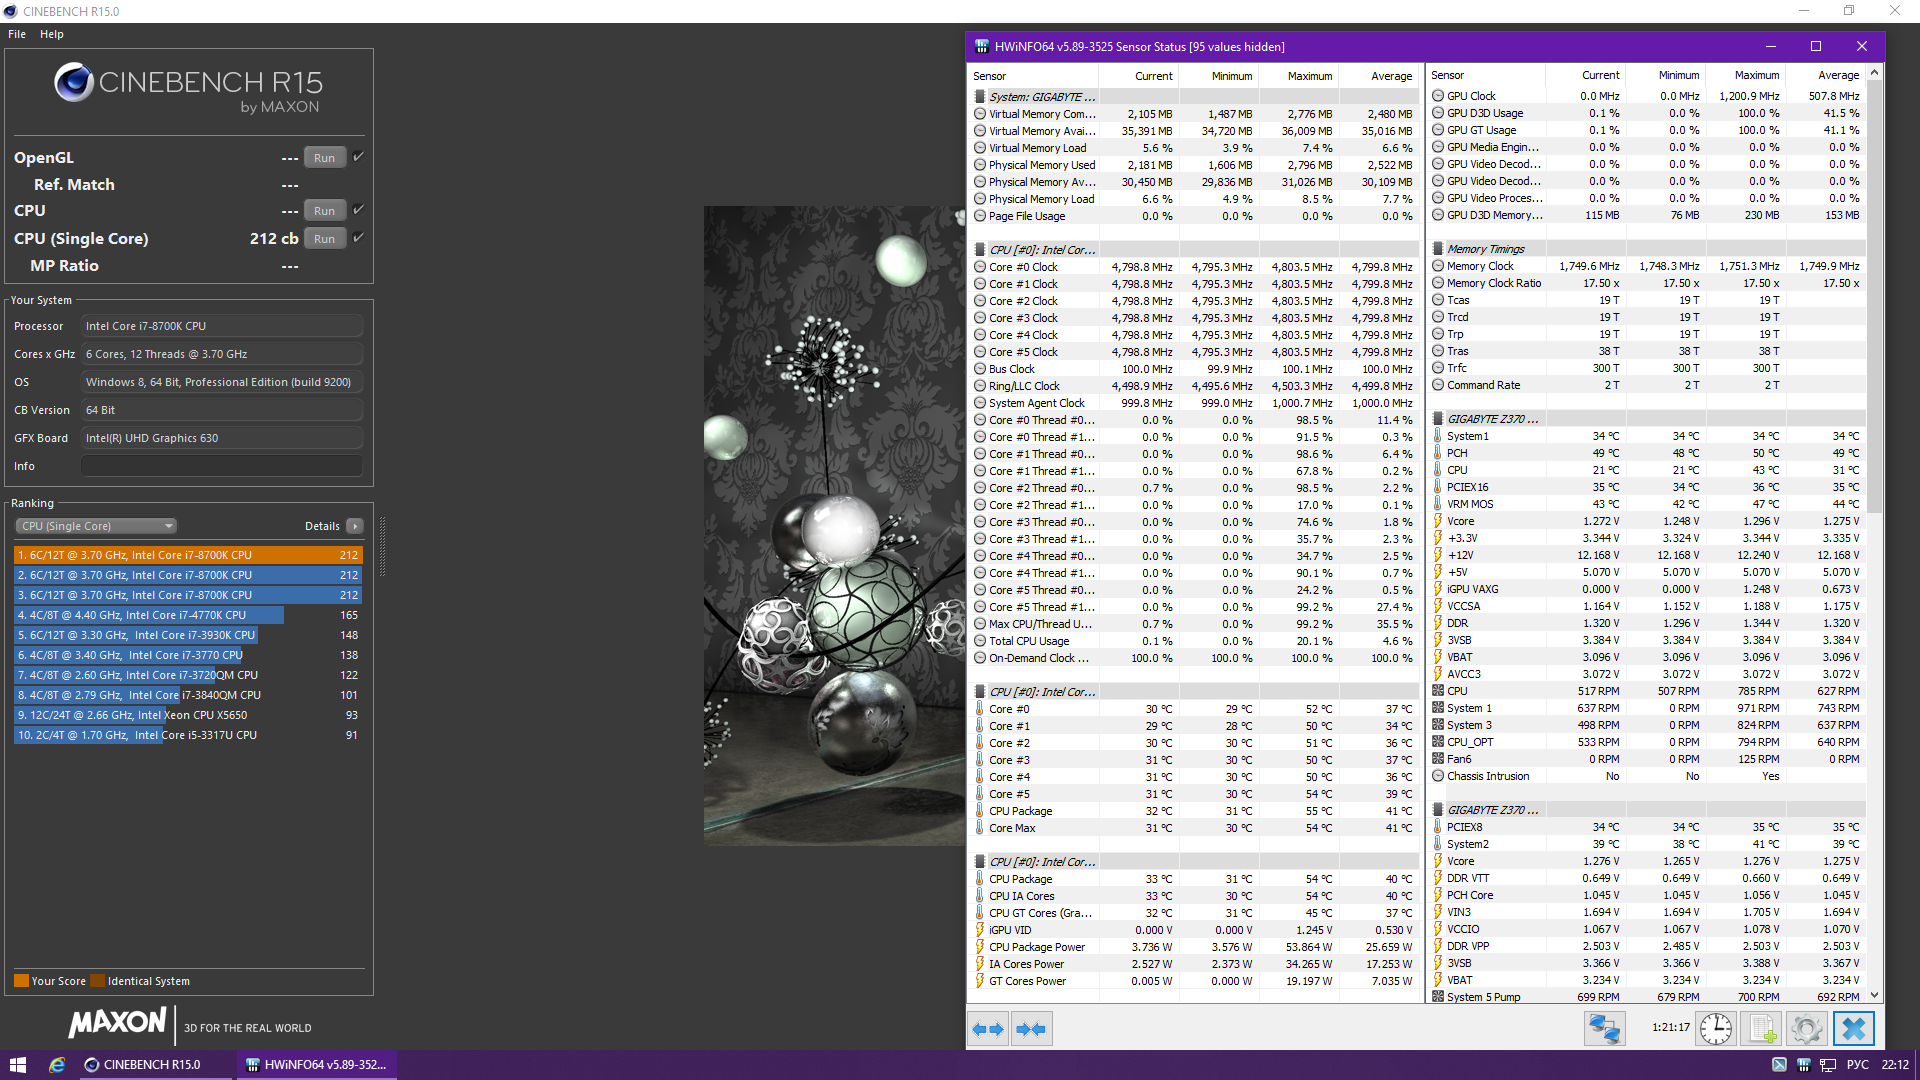Click the shrink columns arrows button in HWiNFO
1920x1080 pixels.
pyautogui.click(x=1031, y=1029)
